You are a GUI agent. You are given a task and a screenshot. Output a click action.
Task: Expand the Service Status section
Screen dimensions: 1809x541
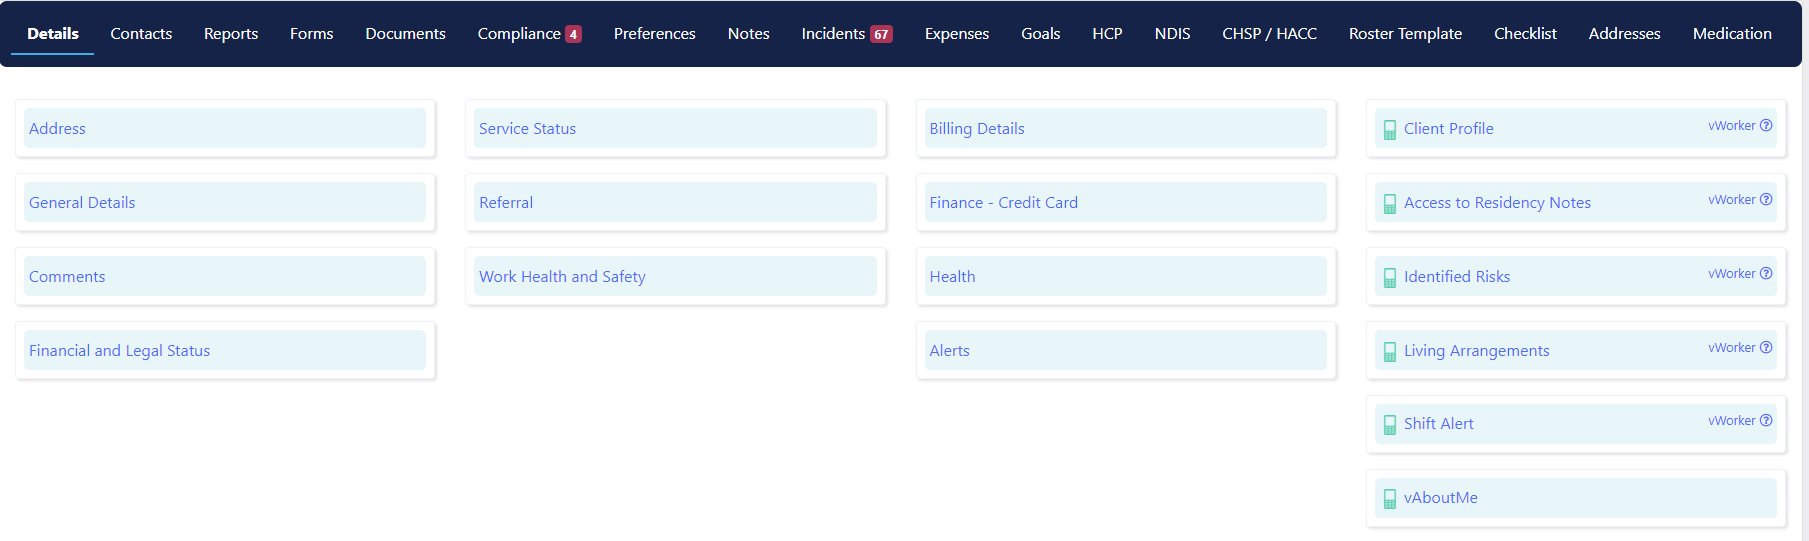point(675,128)
